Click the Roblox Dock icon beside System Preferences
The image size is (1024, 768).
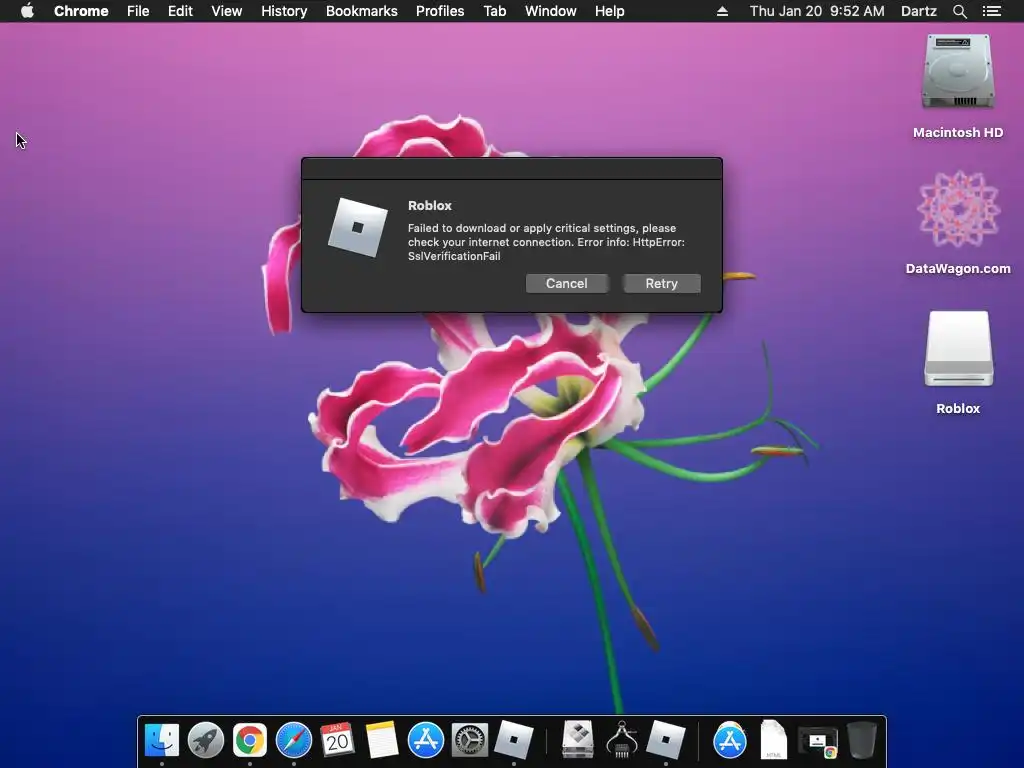click(514, 740)
